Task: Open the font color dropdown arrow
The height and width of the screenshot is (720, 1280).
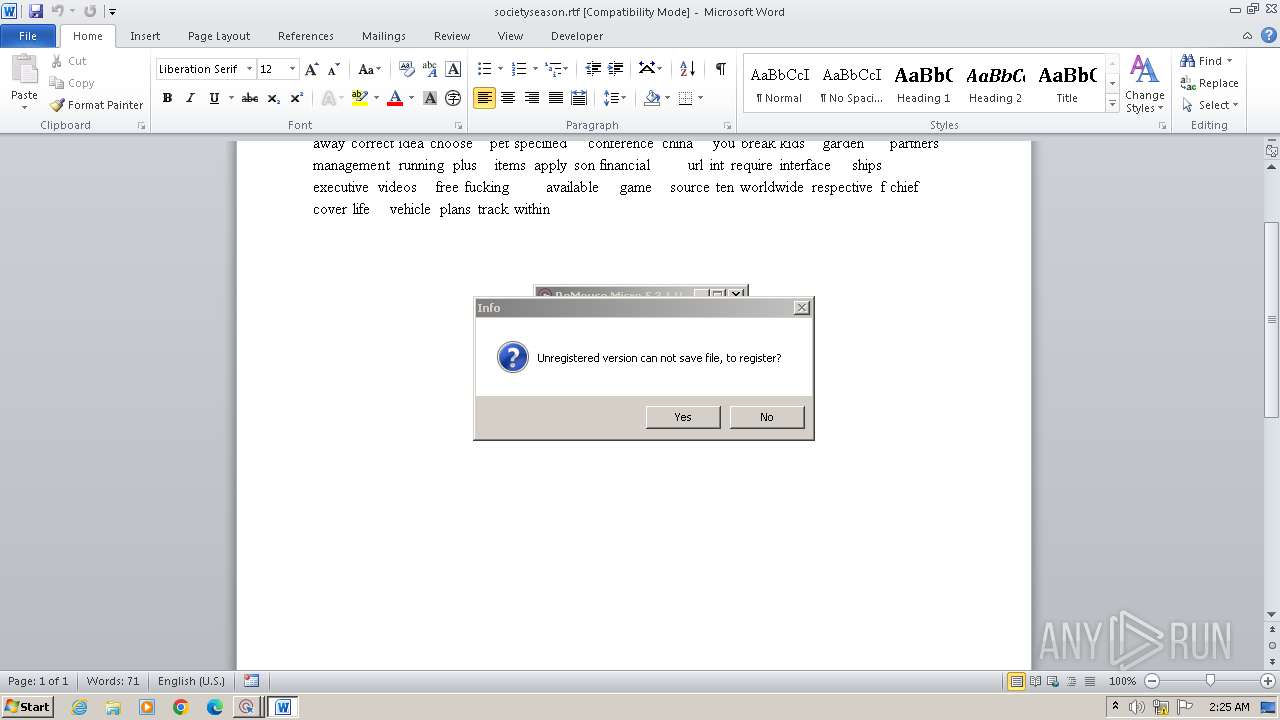Action: 411,98
